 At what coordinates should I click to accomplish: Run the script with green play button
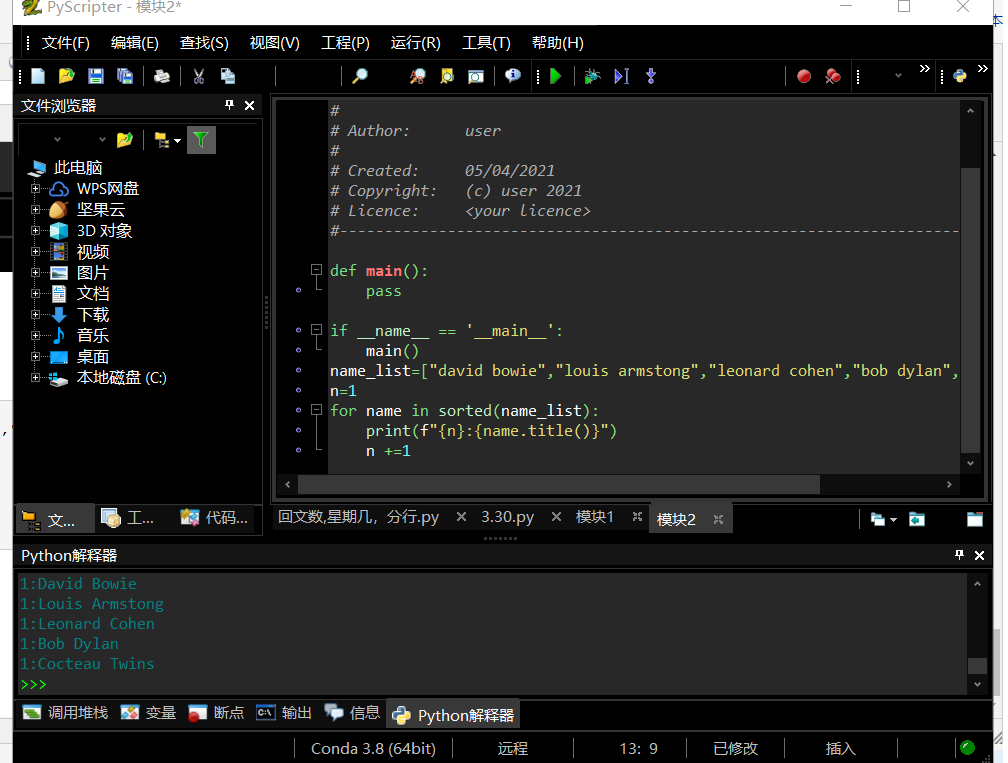click(x=556, y=76)
